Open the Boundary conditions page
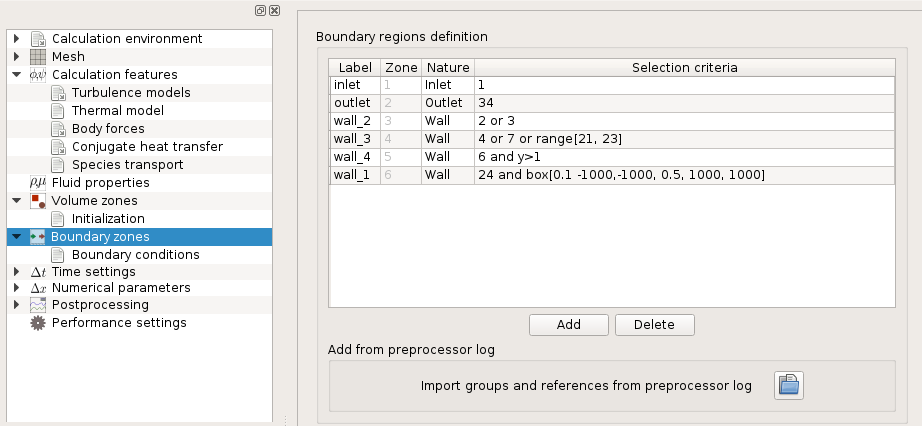 [136, 255]
